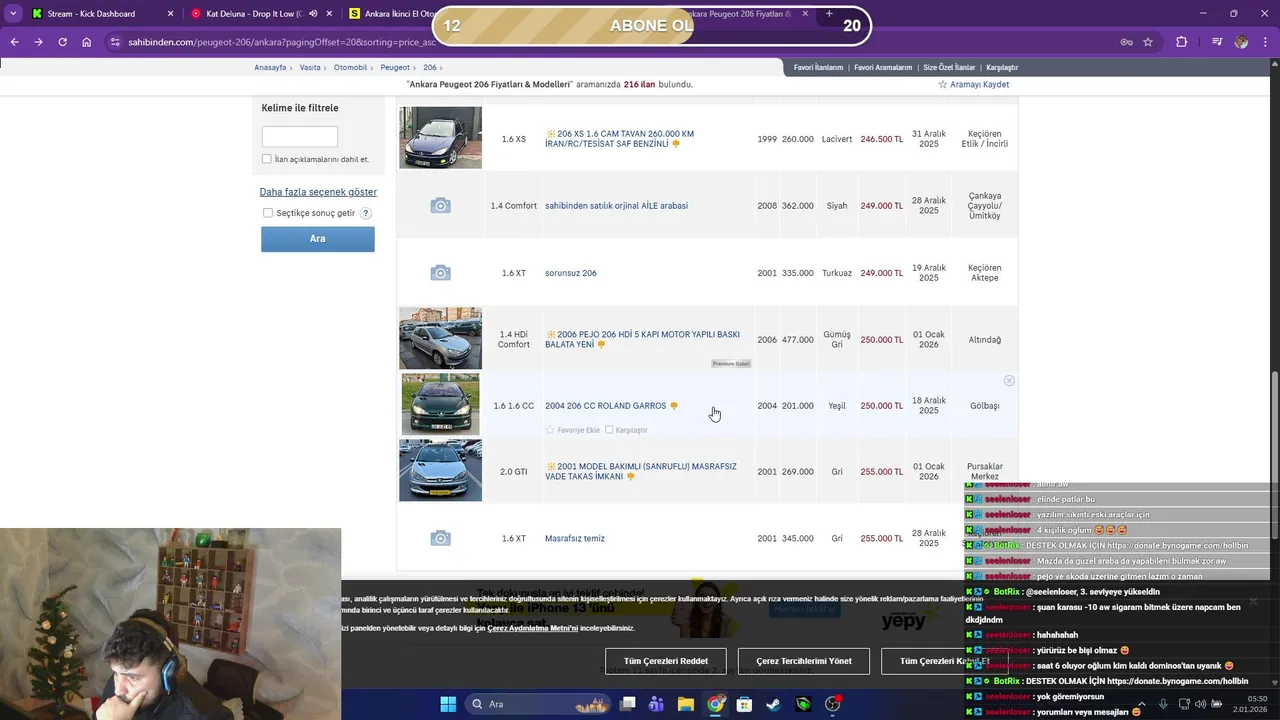Open the 2004 206 CC ROLAND GARROS listing
The height and width of the screenshot is (720, 1280).
click(x=605, y=406)
